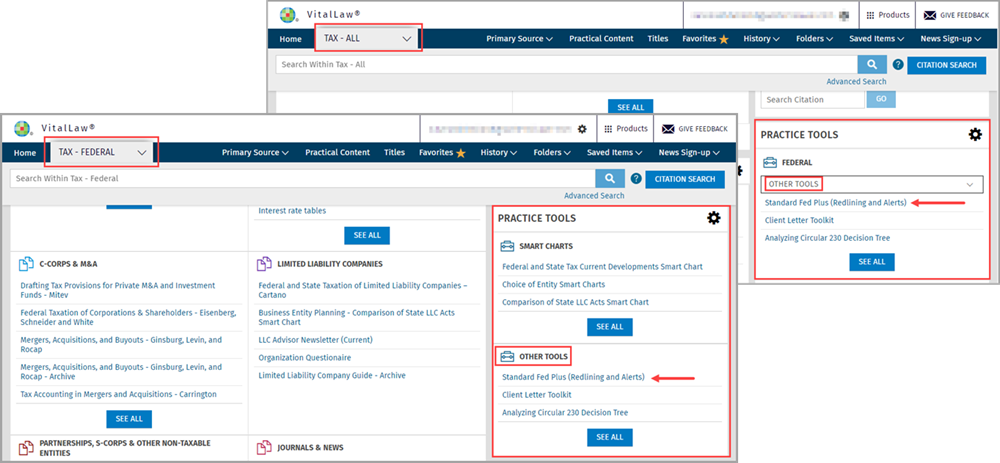
Task: Click search magnifier button in Tax - Federal window
Action: click(x=610, y=179)
